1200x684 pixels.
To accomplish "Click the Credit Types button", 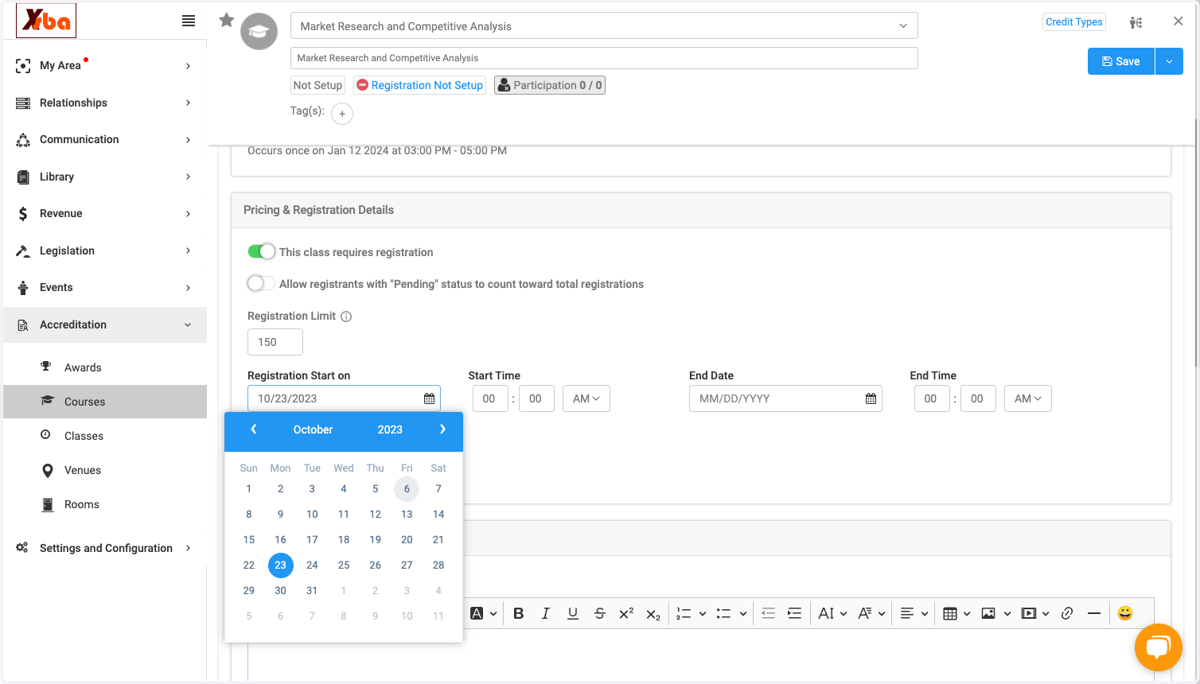I will click(x=1074, y=22).
